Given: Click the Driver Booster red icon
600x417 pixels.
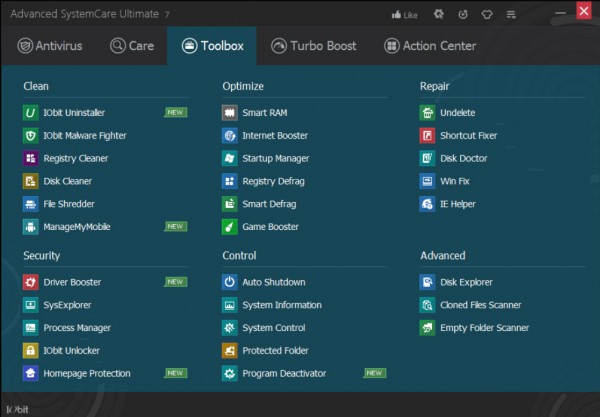Looking at the screenshot, I should tap(31, 282).
